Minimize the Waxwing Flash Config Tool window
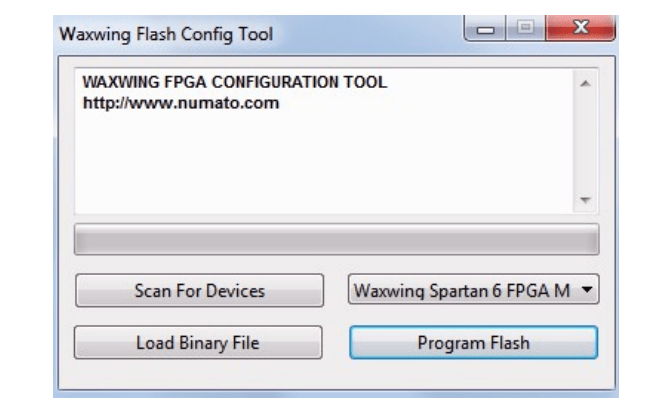This screenshot has height=407, width=664. [x=490, y=32]
